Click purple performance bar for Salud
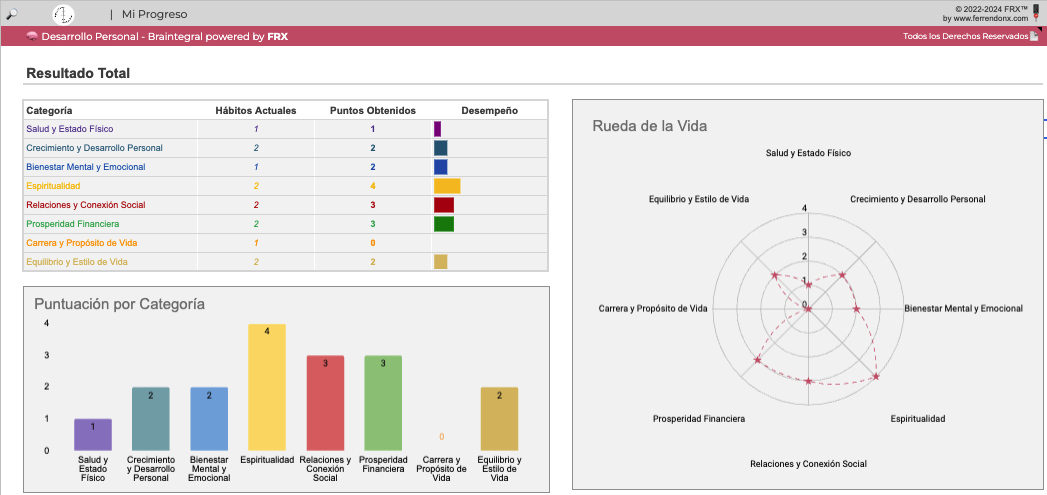This screenshot has width=1047, height=495. pos(437,129)
